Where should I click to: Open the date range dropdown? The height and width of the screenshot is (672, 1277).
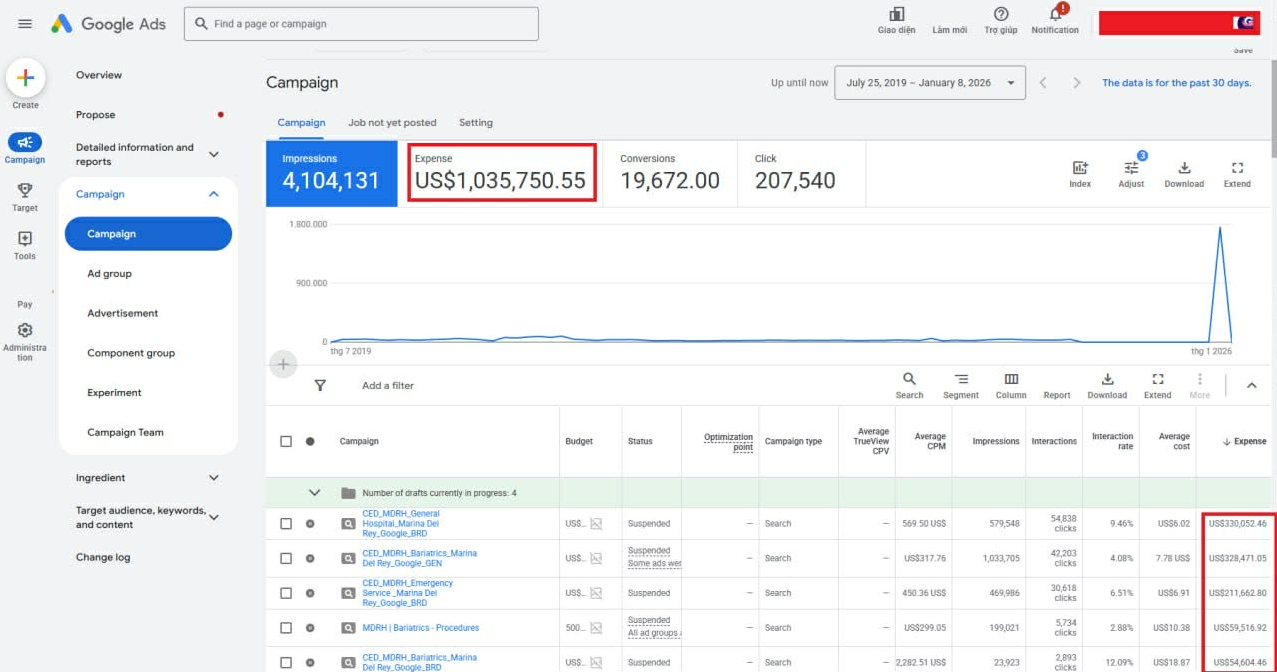point(930,83)
